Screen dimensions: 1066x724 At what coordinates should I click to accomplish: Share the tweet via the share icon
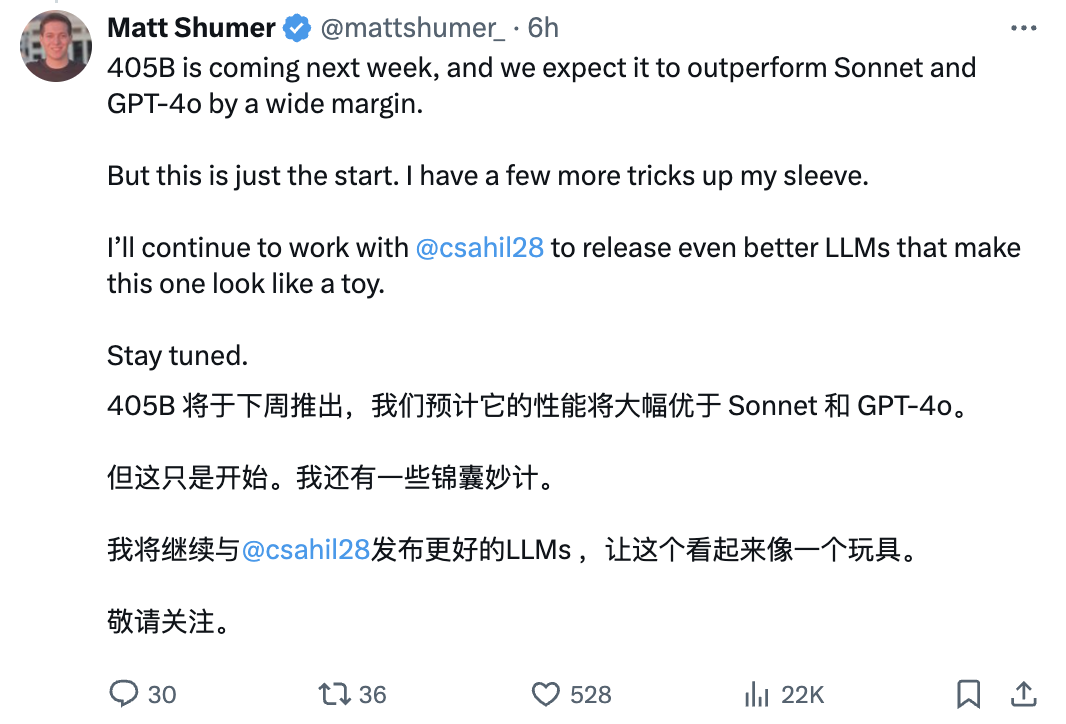1020,693
